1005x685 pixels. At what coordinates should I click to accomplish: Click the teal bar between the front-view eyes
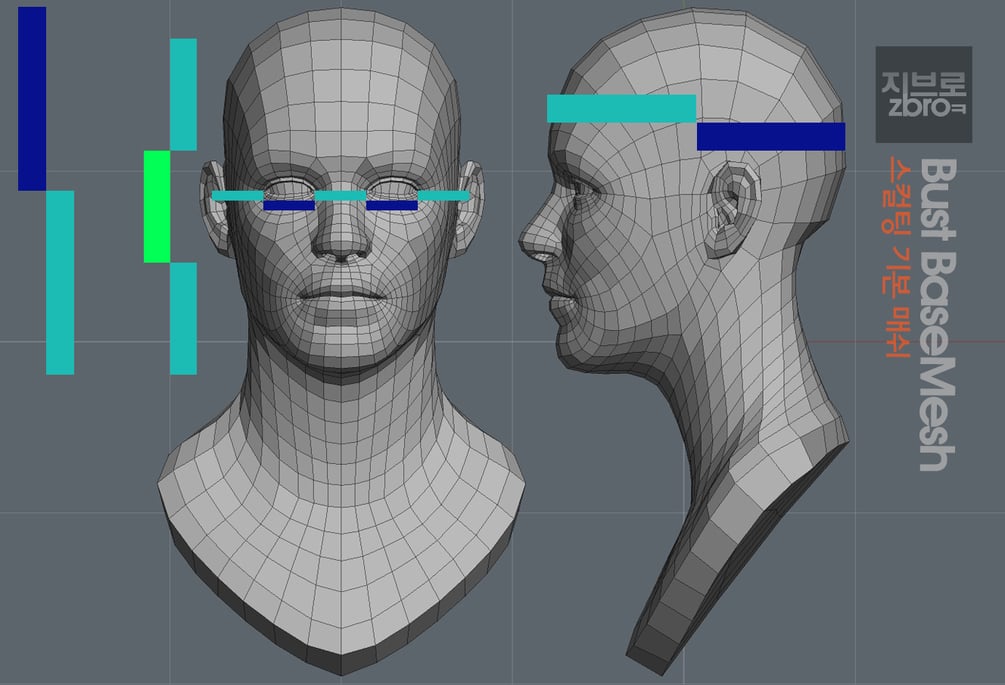pos(340,195)
